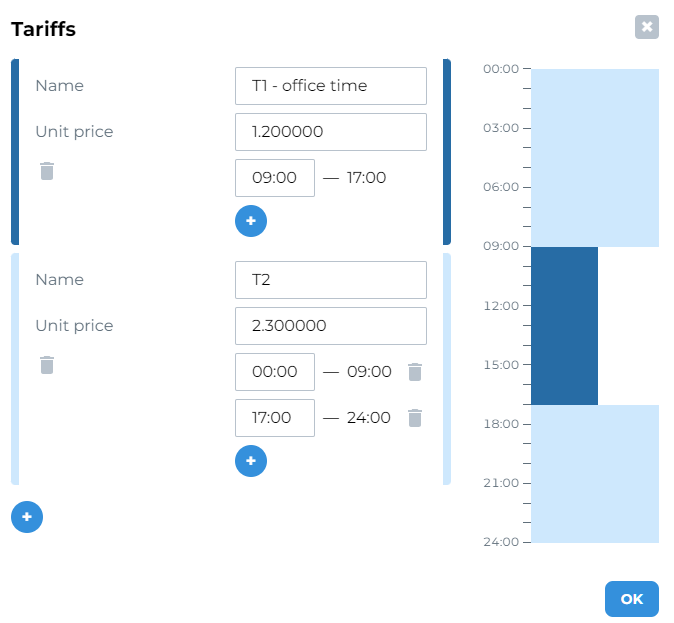Add time range to T1 tariff

point(251,220)
